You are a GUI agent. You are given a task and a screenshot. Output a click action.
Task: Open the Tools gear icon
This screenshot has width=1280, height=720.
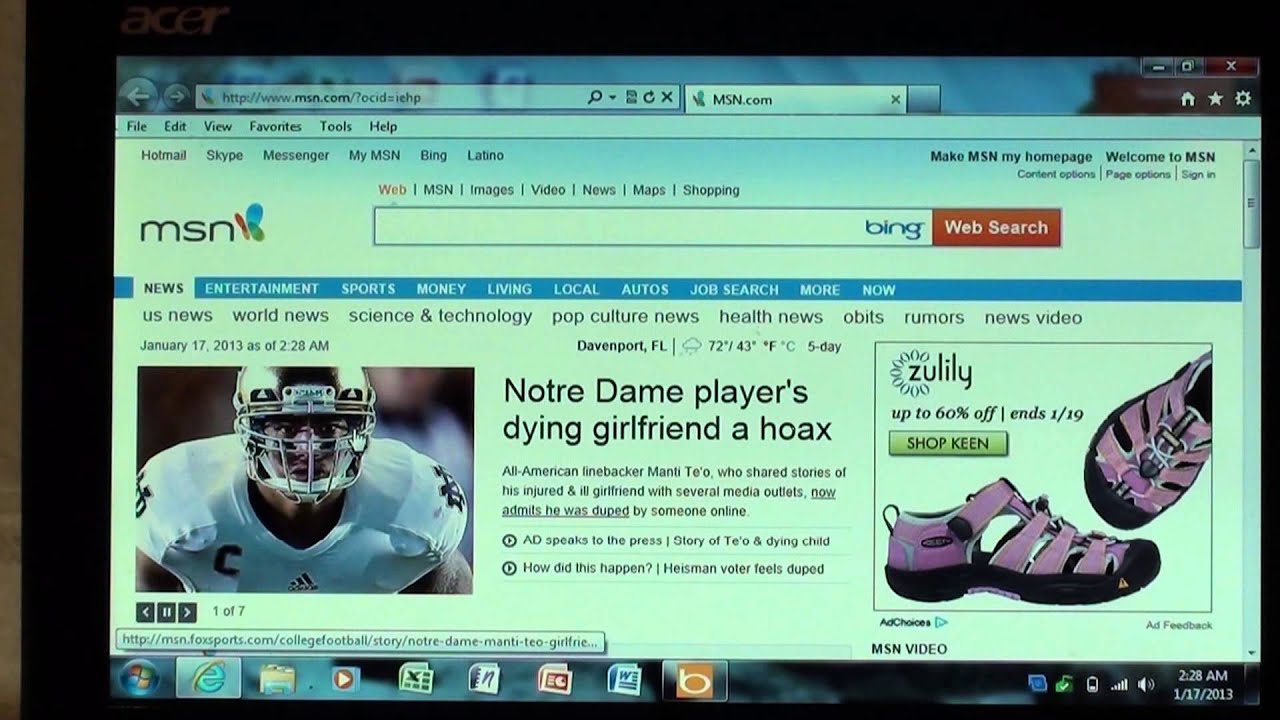point(1243,98)
